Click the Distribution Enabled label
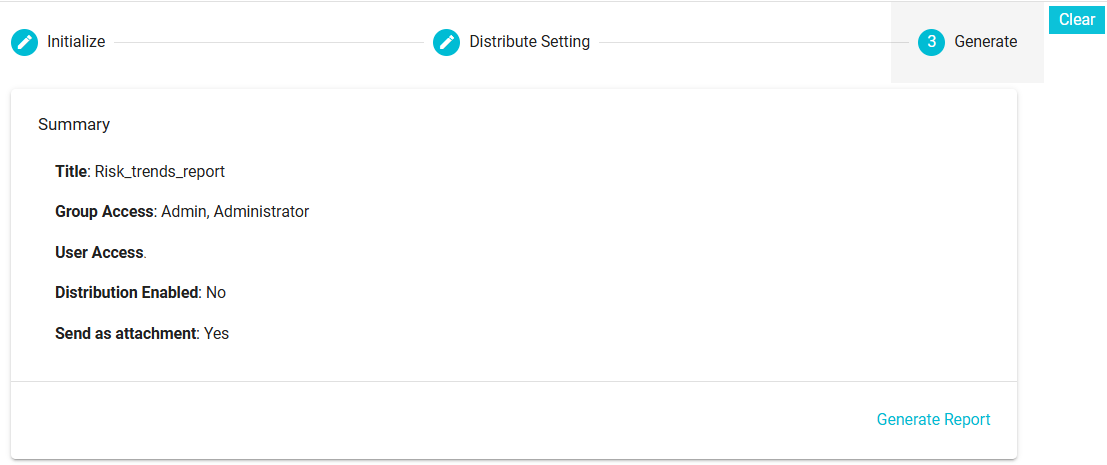This screenshot has height=465, width=1107. coord(127,292)
